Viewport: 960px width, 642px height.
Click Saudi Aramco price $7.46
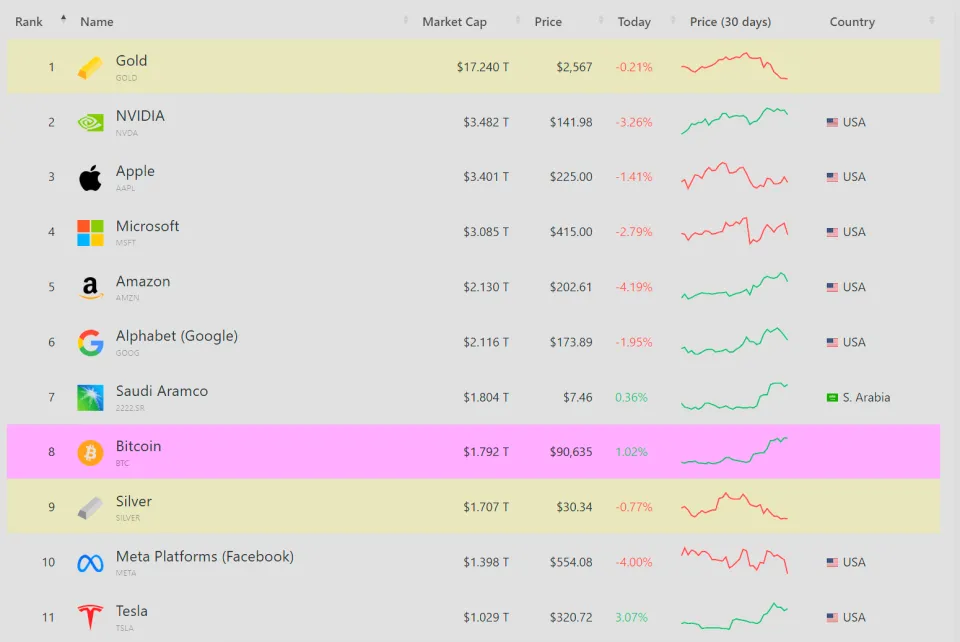578,397
